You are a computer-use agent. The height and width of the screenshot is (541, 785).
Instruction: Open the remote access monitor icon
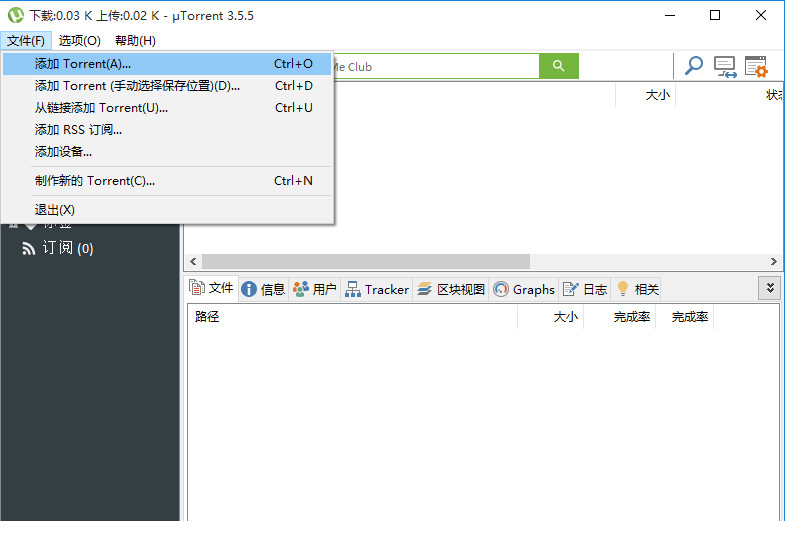724,67
